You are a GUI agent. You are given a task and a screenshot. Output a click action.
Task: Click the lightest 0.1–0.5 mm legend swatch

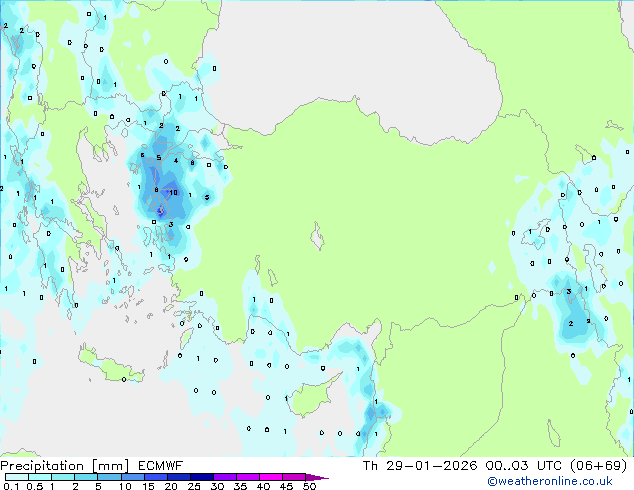click(17, 477)
